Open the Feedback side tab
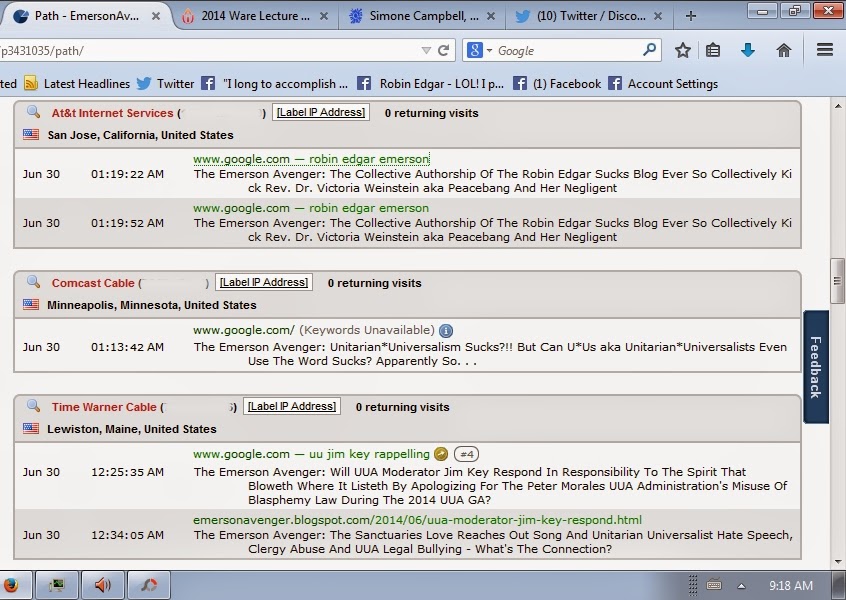846x600 pixels. (x=816, y=367)
